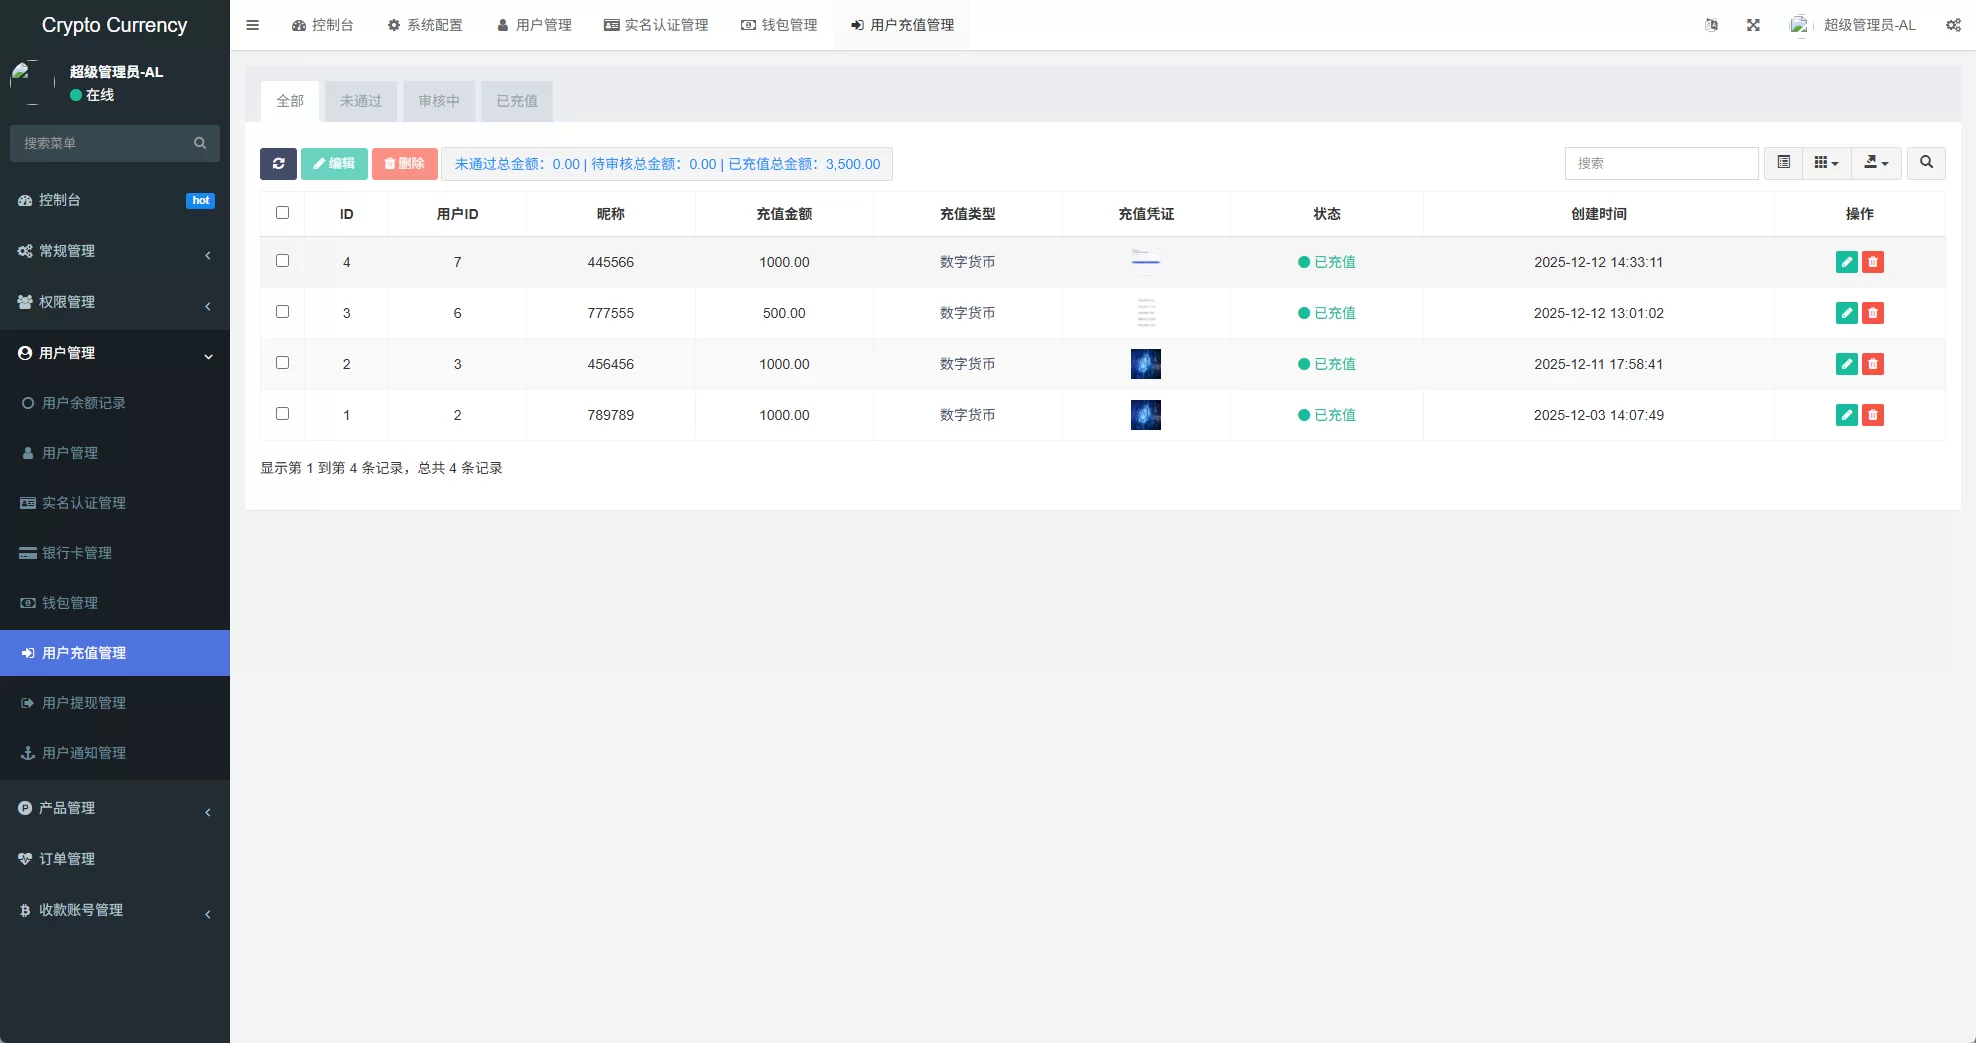The image size is (1976, 1043).
Task: Open 用户提现管理 in the sidebar
Action: 84,703
